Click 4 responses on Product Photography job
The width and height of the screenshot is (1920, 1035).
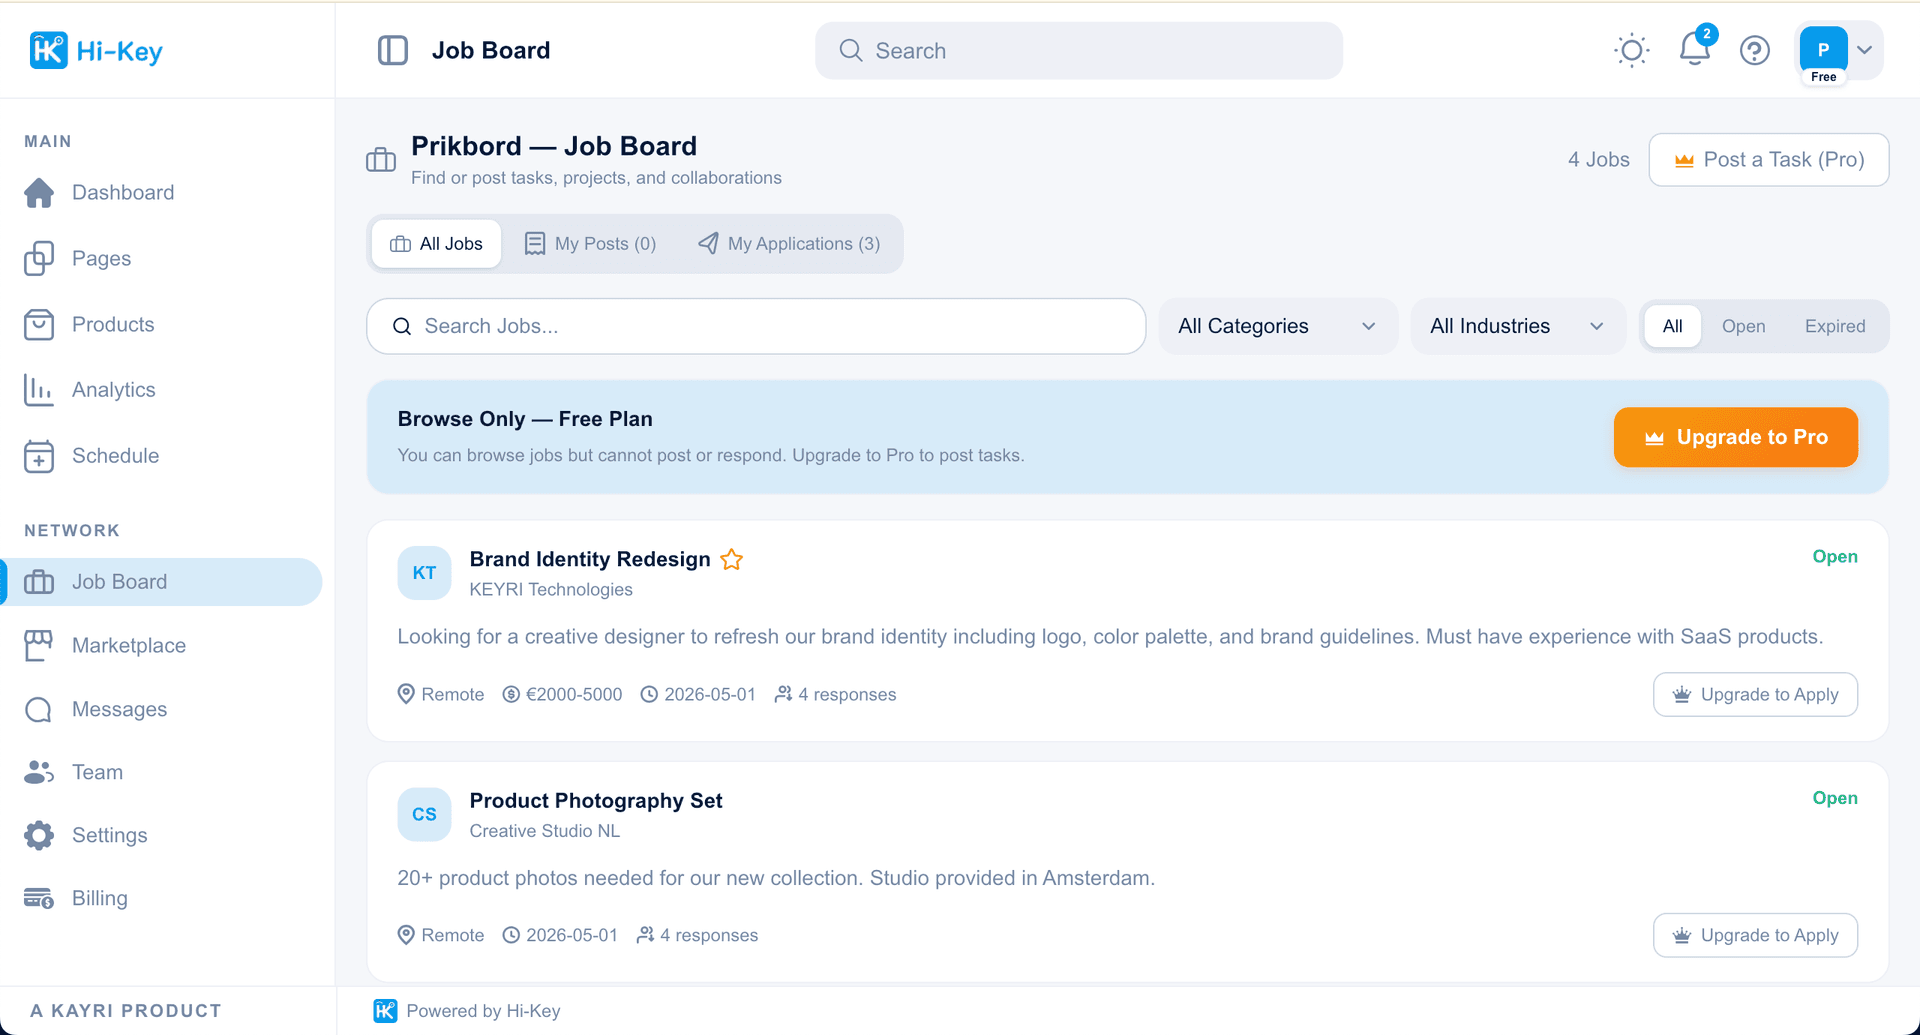(x=697, y=935)
